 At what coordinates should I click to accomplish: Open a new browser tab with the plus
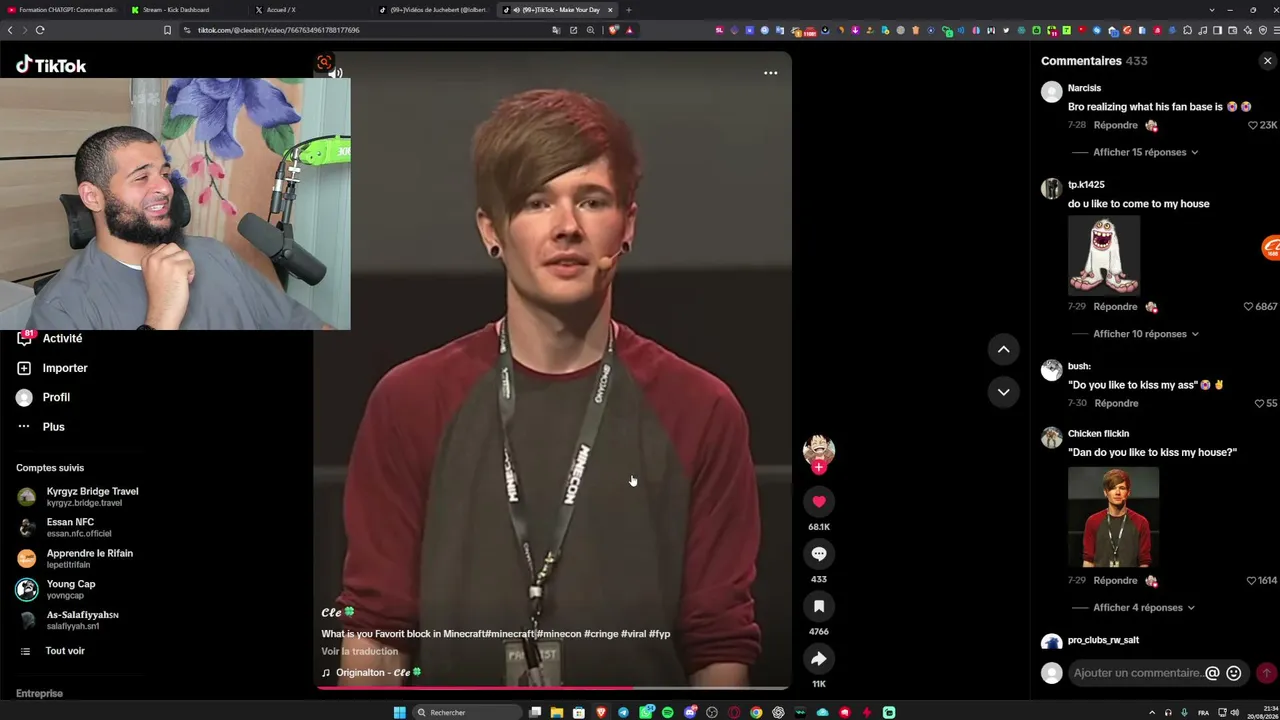pos(628,10)
